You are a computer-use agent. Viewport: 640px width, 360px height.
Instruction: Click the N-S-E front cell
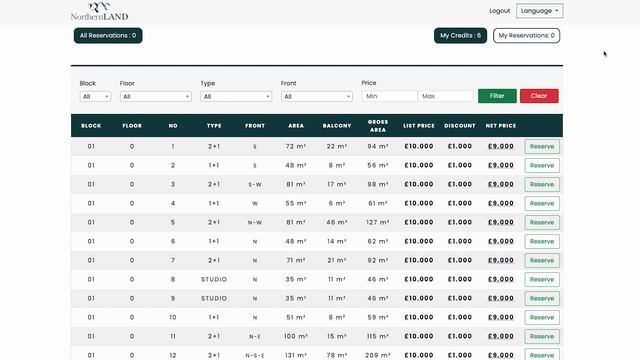click(255, 356)
